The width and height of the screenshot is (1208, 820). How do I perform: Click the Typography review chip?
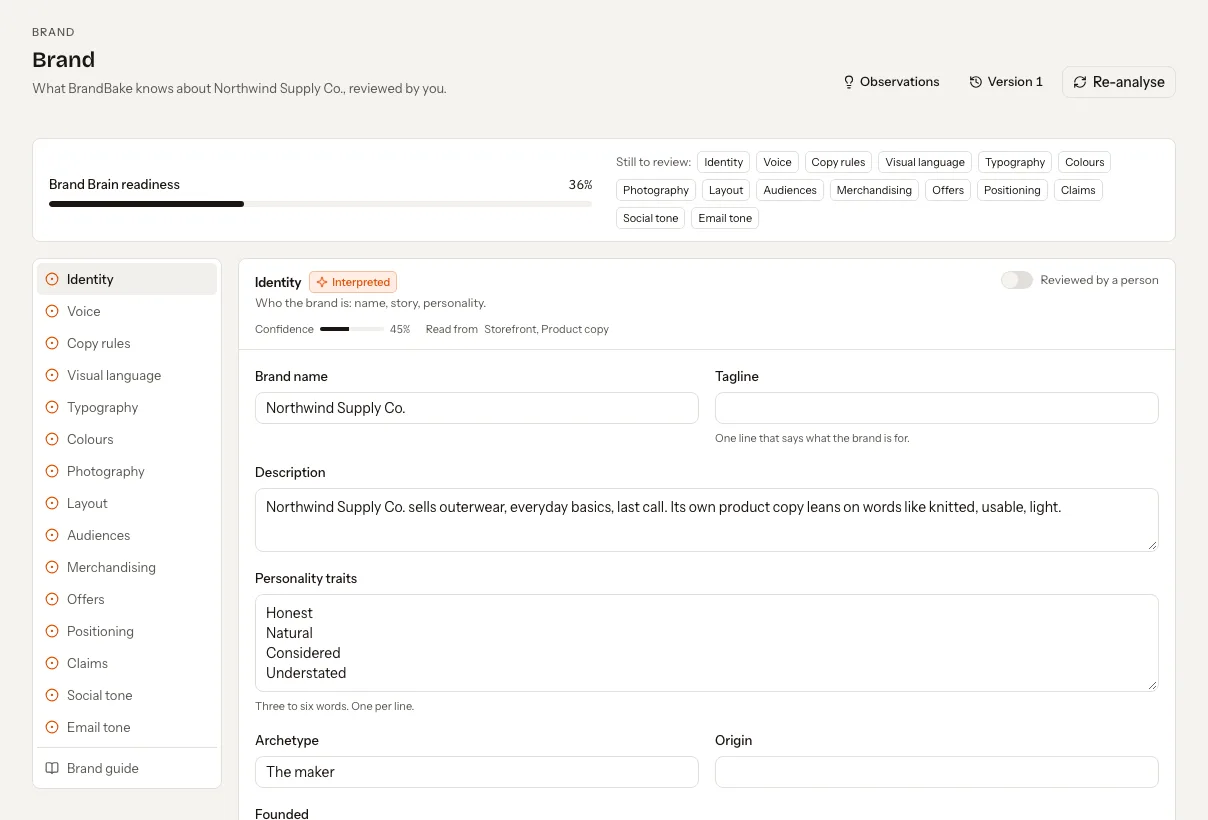pyautogui.click(x=1015, y=162)
